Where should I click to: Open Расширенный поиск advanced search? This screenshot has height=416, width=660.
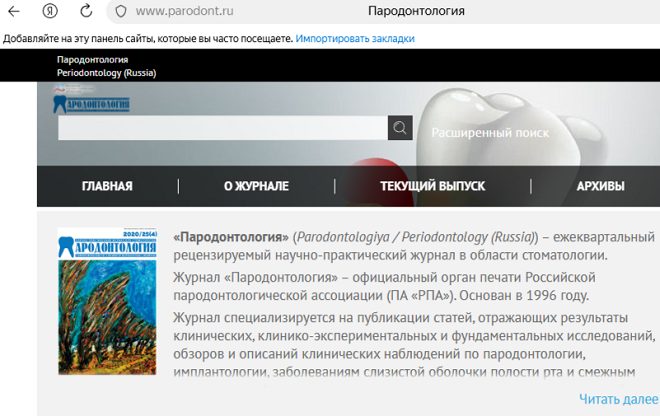[x=490, y=133]
